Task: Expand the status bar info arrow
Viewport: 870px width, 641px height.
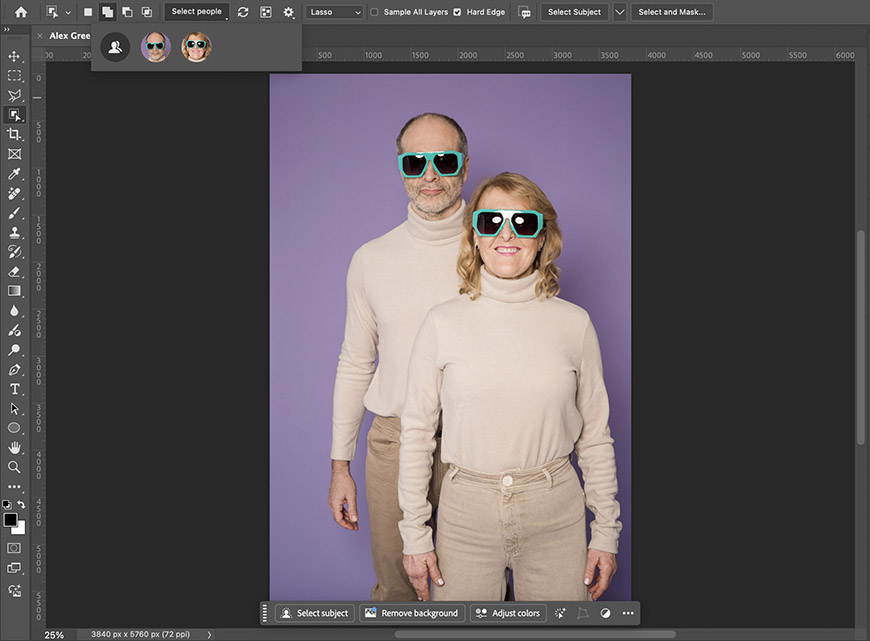Action: (209, 634)
